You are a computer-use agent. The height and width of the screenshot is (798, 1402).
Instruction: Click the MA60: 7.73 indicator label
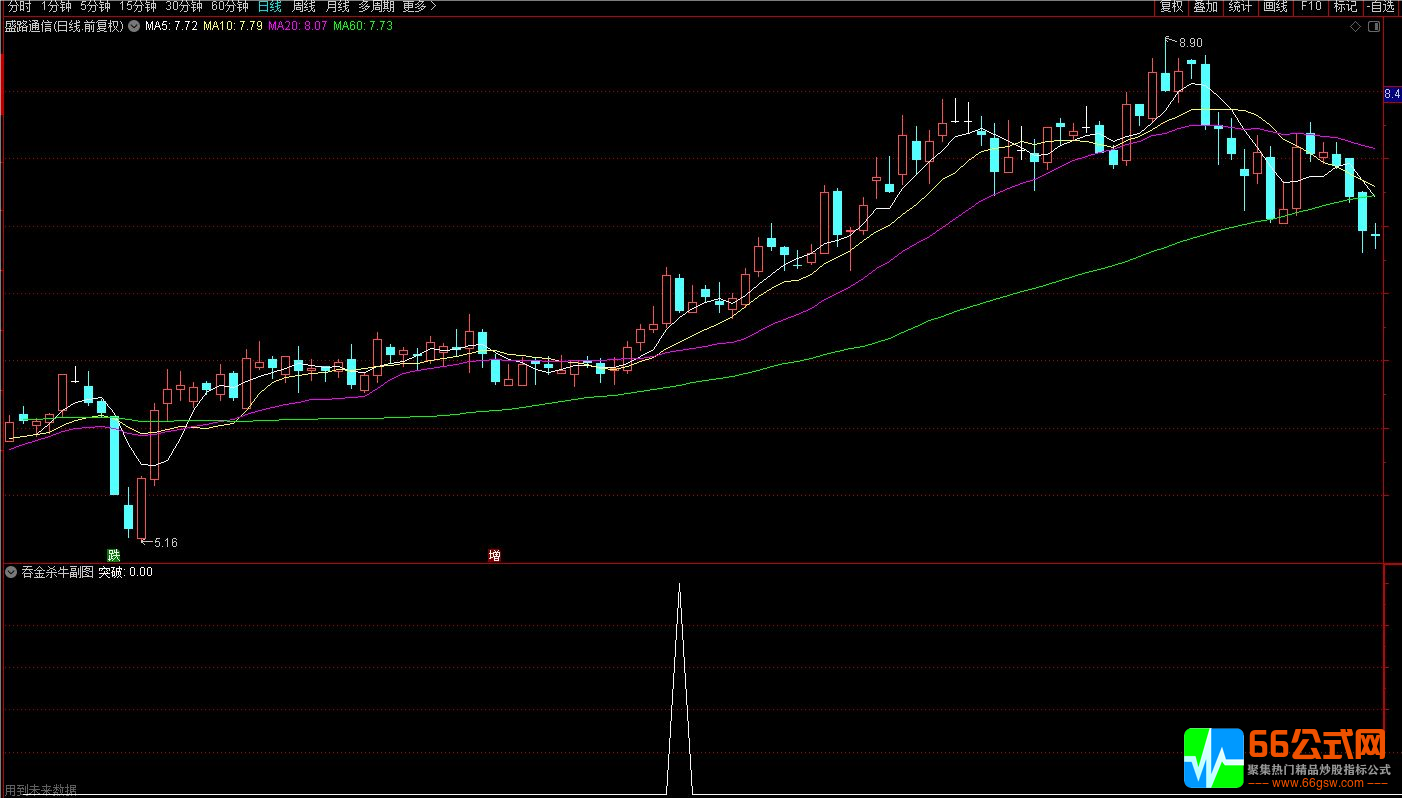(x=363, y=27)
